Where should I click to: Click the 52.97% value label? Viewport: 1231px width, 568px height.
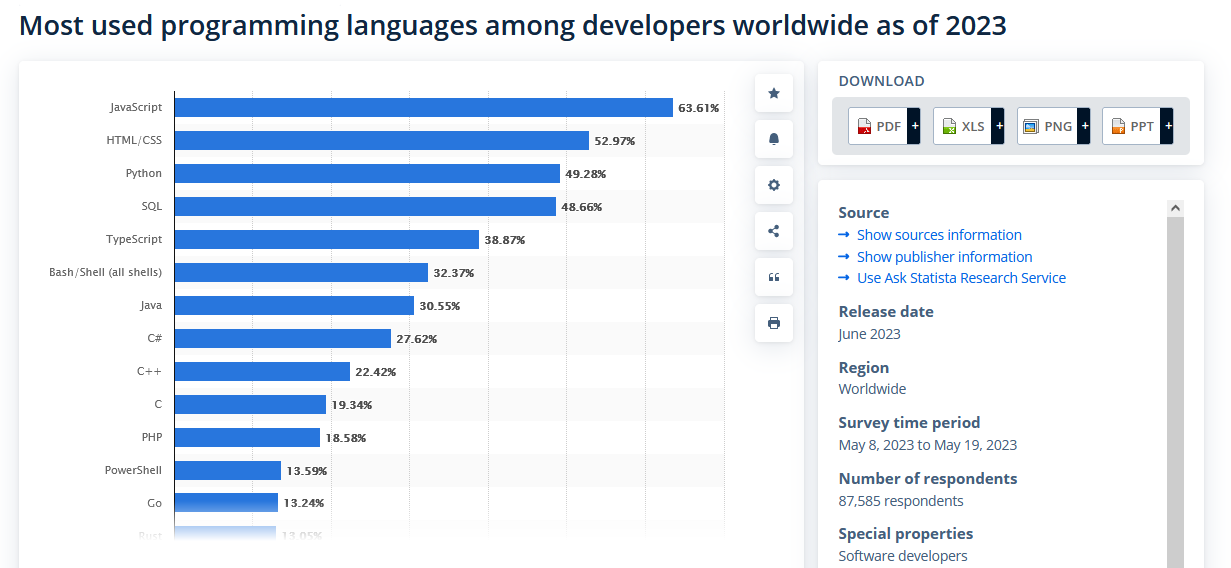pyautogui.click(x=615, y=141)
